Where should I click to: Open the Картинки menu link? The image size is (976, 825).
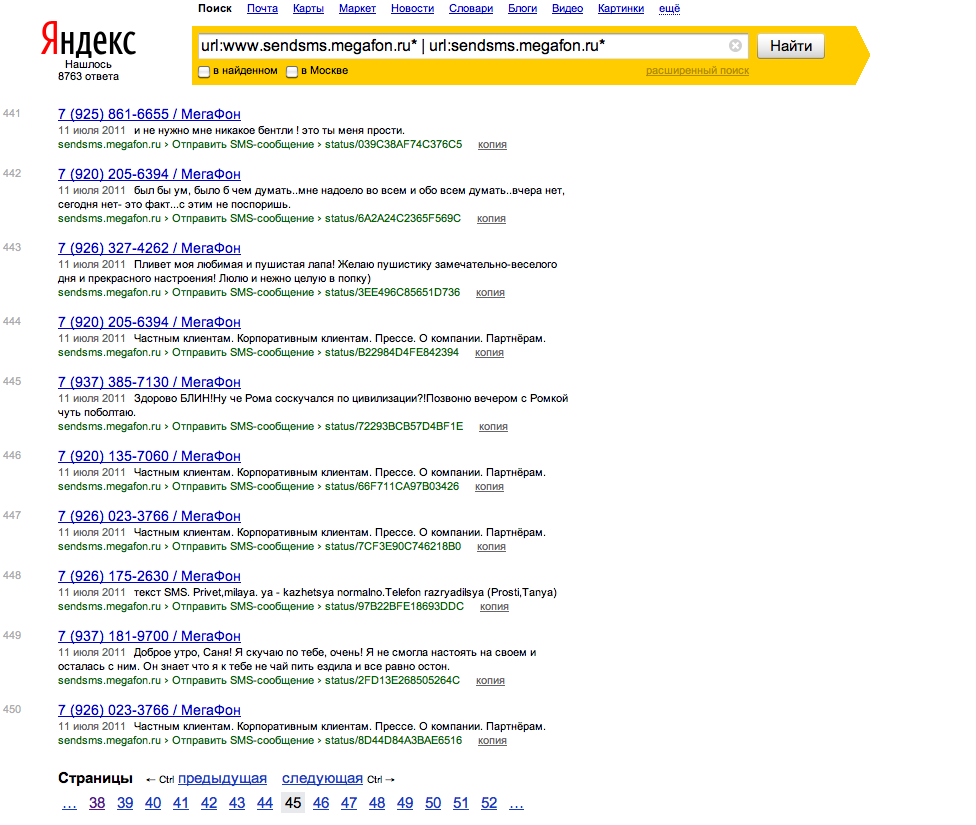pos(621,9)
